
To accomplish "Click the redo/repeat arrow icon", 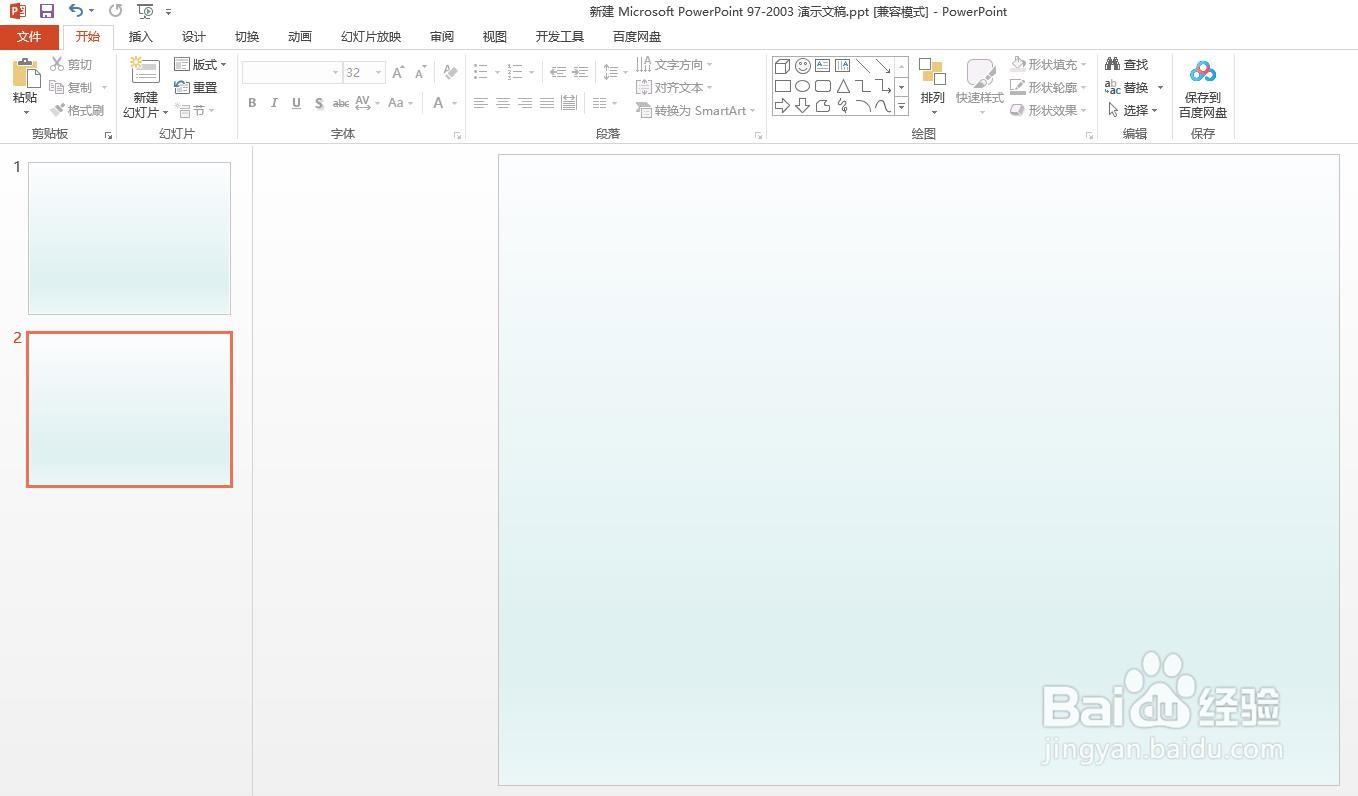I will click(115, 11).
